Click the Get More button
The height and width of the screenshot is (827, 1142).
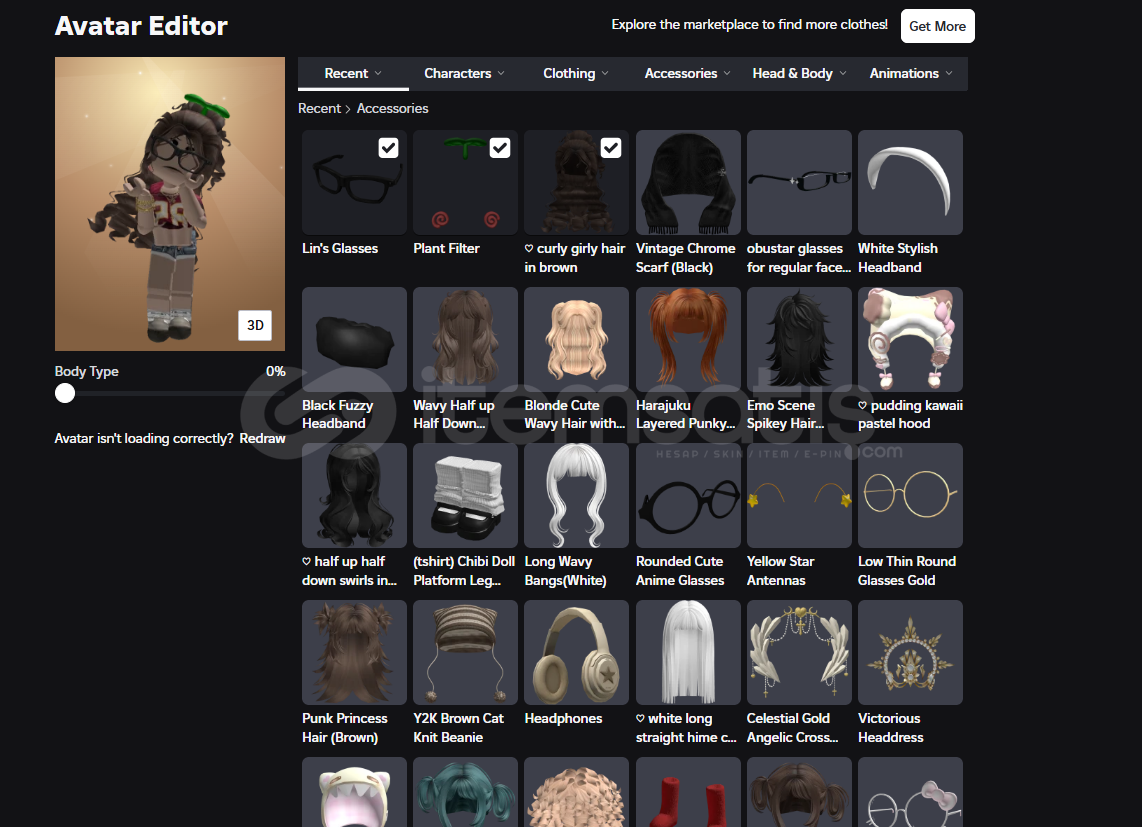(937, 26)
